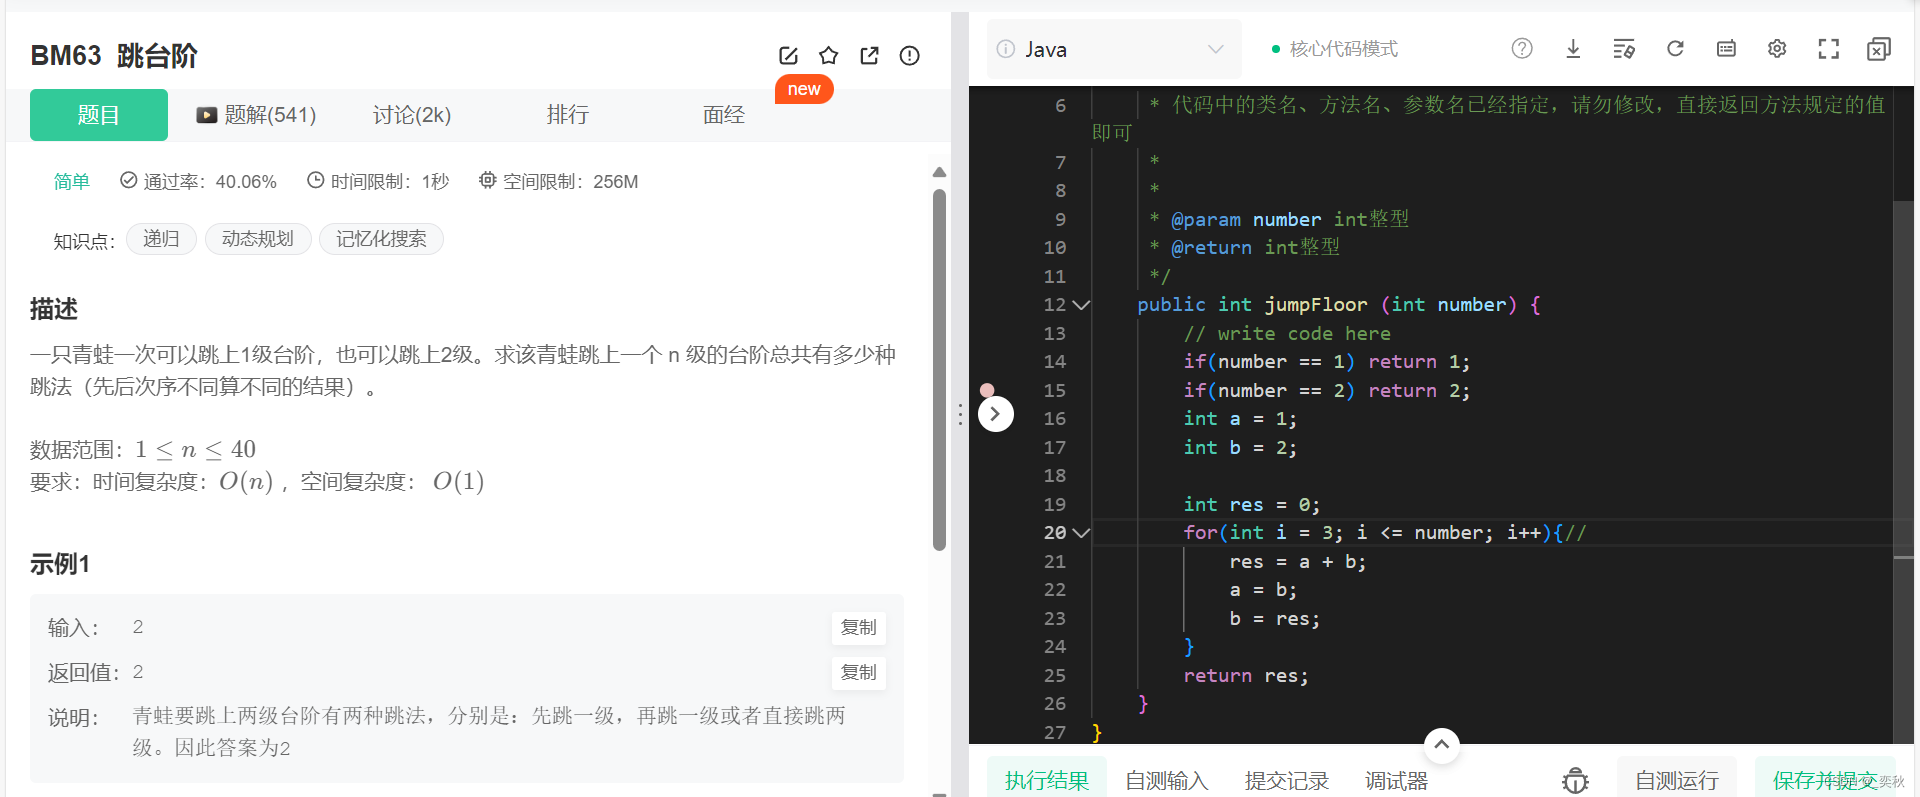
Task: Click the scroll-up arrow of description panel
Action: 939,172
